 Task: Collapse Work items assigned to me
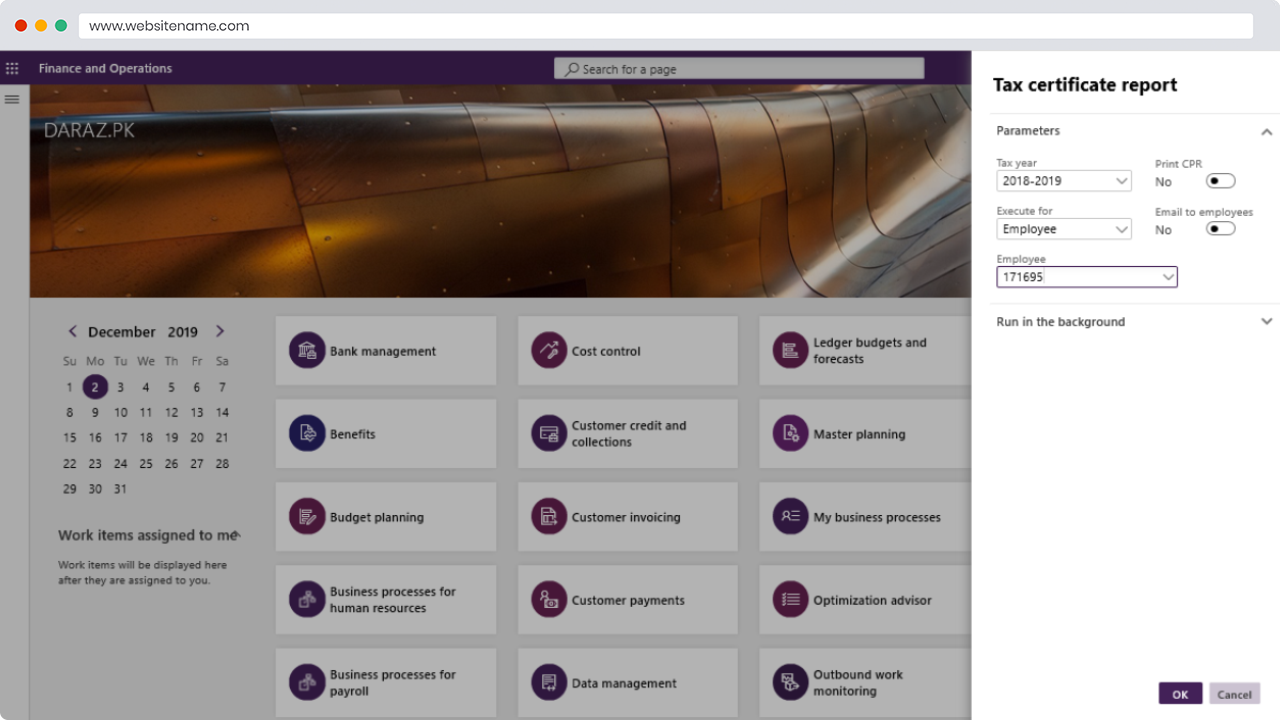[x=237, y=535]
